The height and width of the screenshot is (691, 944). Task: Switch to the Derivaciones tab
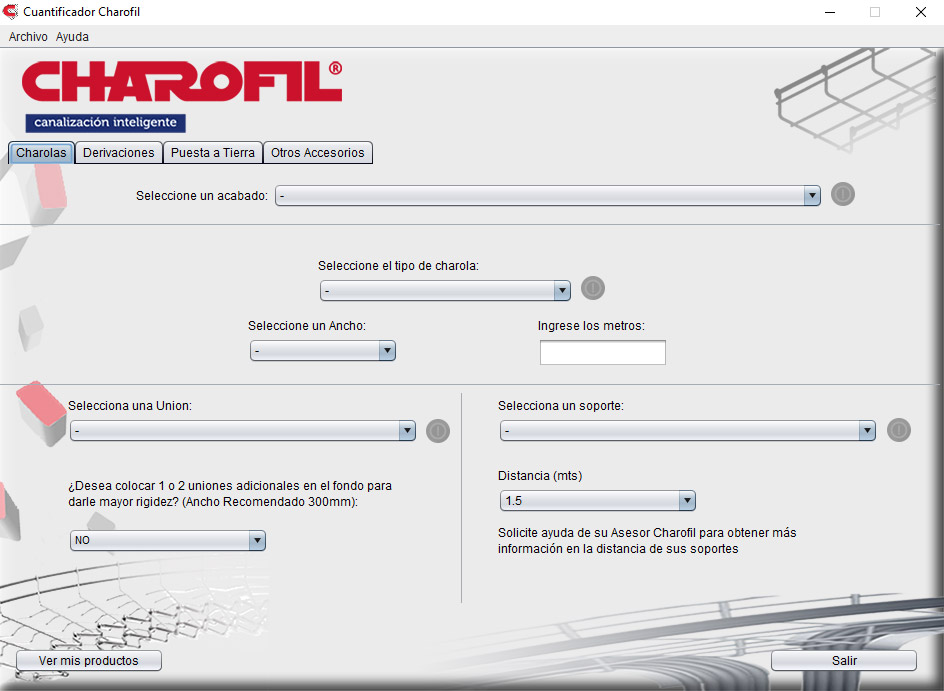119,153
